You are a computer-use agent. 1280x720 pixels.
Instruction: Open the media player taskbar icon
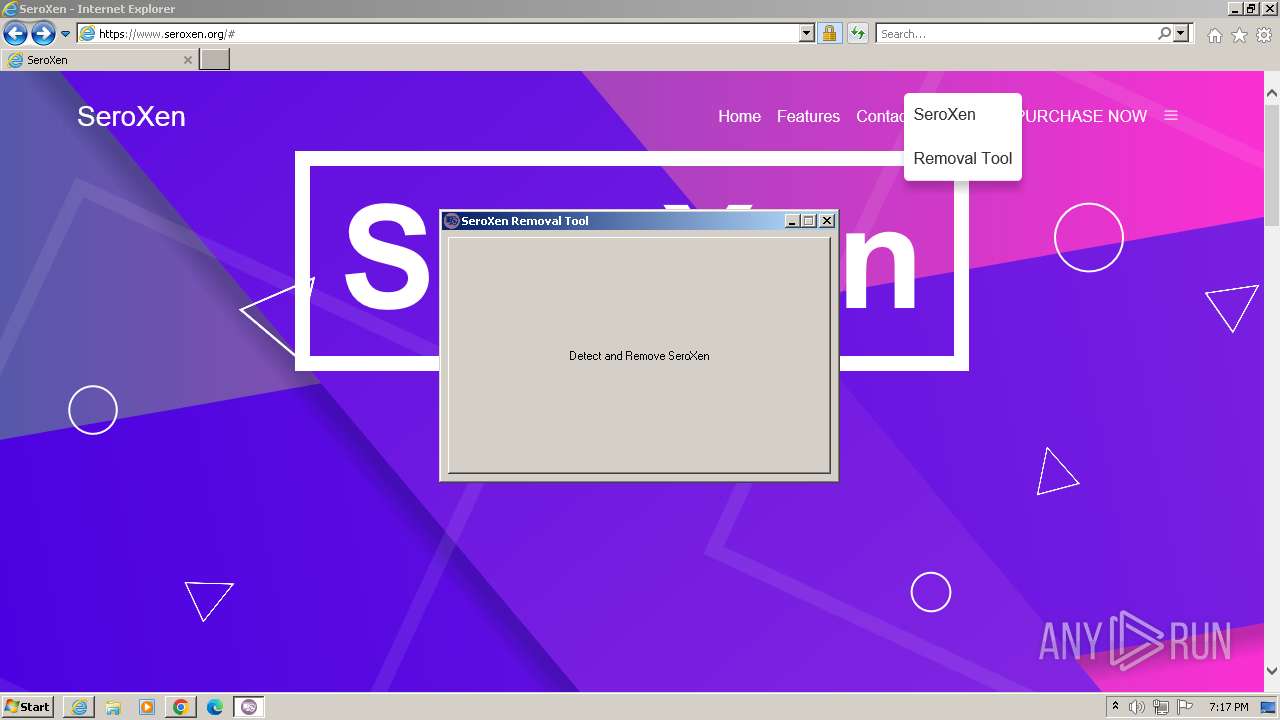[147, 707]
